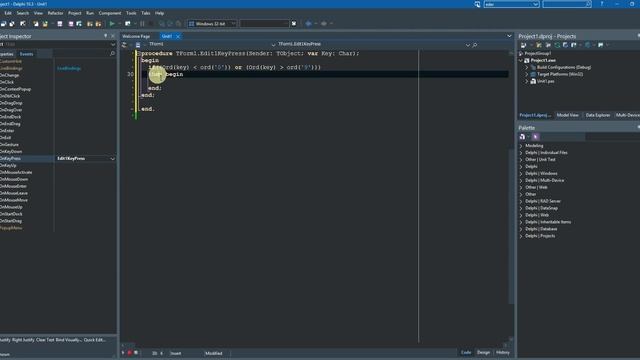Click the Bind Visually... link
This screenshot has width=640, height=360.
[x=69, y=340]
